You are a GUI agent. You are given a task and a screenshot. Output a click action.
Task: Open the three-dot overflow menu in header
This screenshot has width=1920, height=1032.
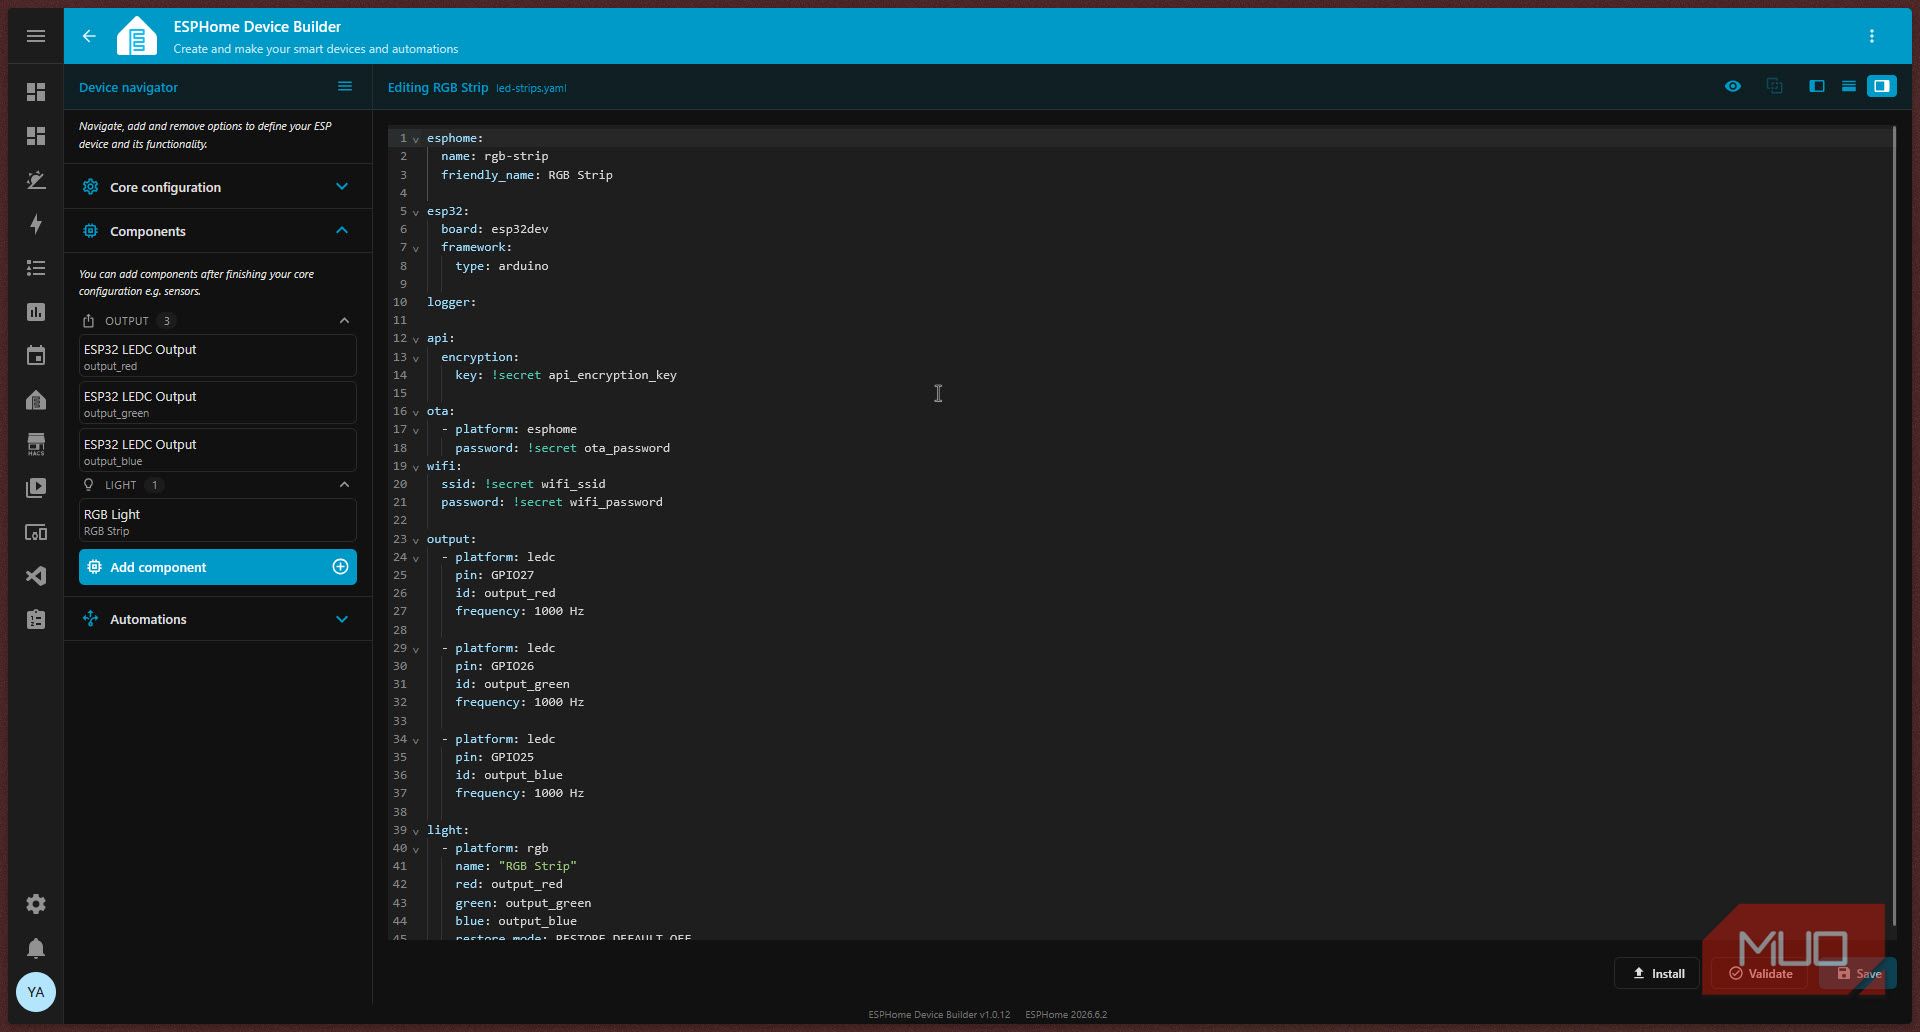pyautogui.click(x=1872, y=36)
